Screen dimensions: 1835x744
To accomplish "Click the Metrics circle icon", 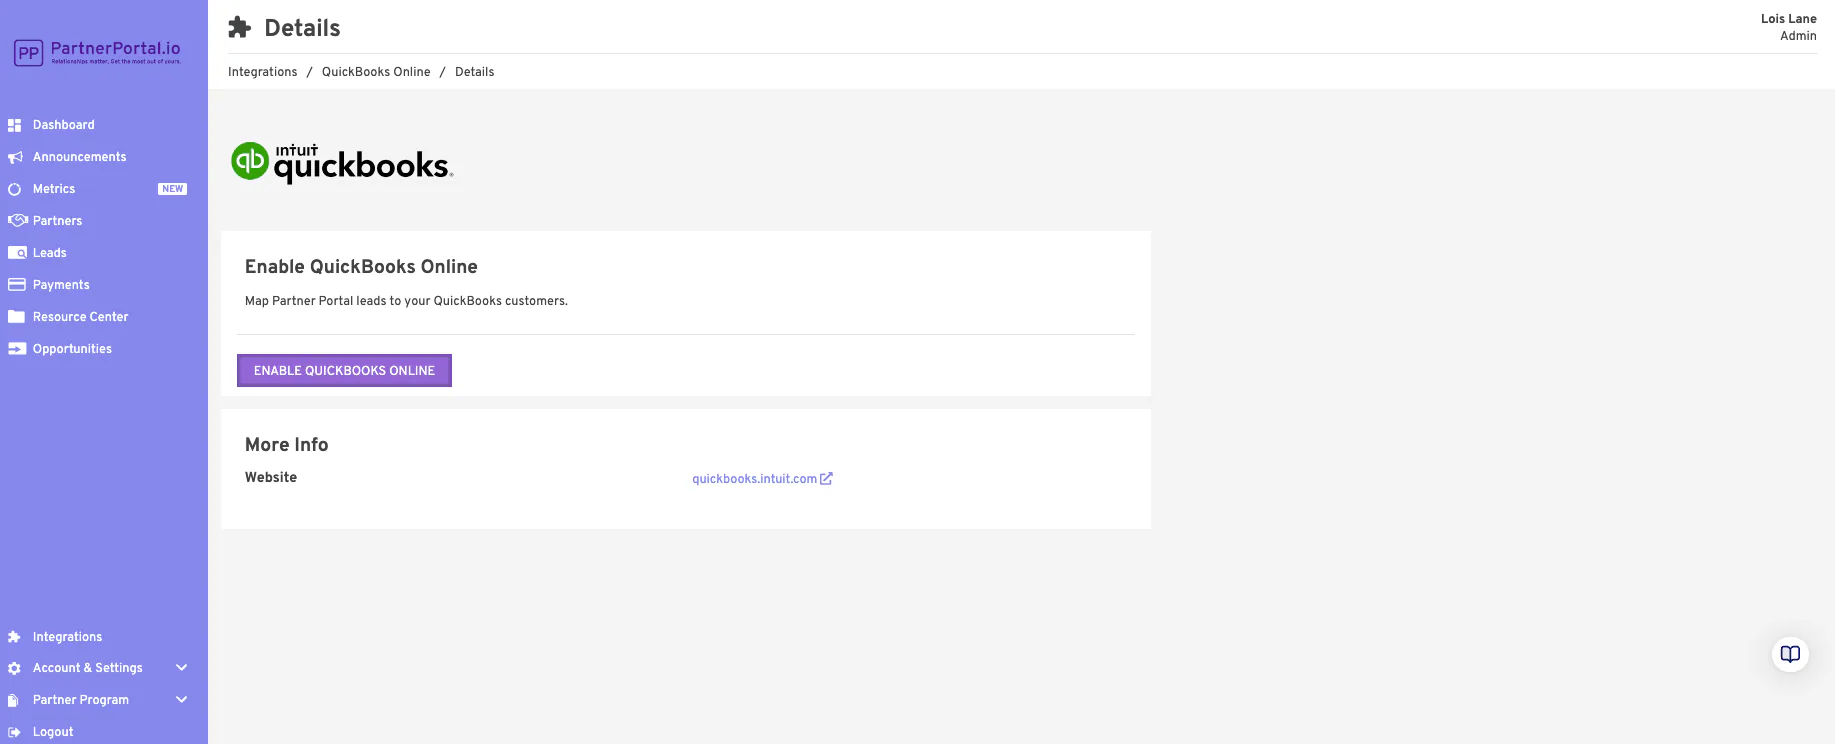I will pyautogui.click(x=14, y=189).
